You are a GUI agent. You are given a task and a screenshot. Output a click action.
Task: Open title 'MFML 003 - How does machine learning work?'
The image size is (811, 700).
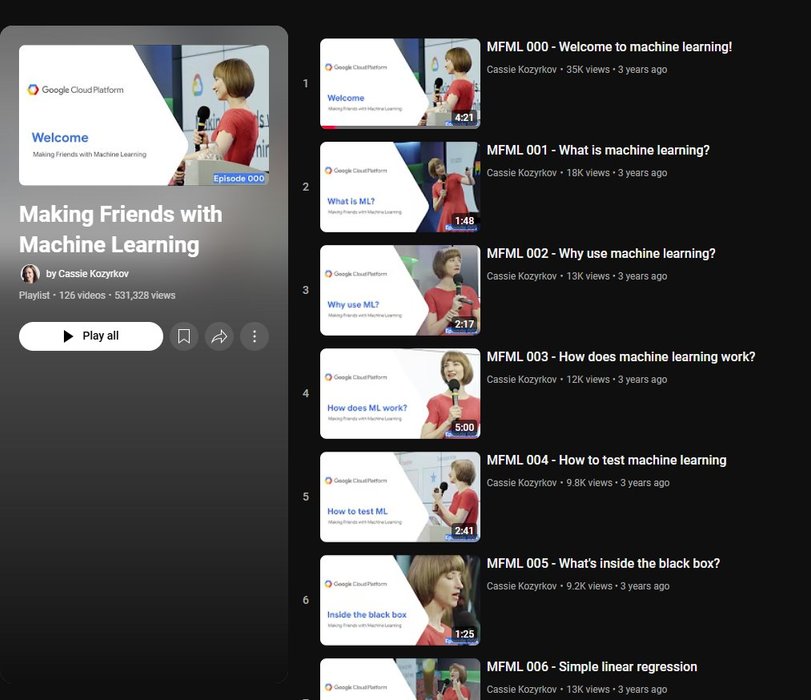click(x=621, y=357)
